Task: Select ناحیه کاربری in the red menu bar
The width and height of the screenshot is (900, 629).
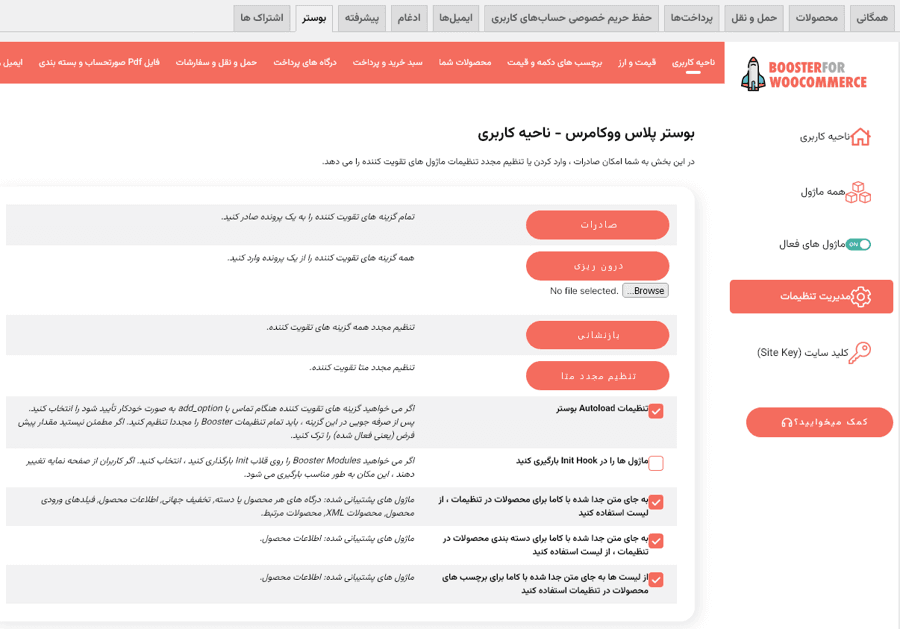Action: [x=693, y=62]
